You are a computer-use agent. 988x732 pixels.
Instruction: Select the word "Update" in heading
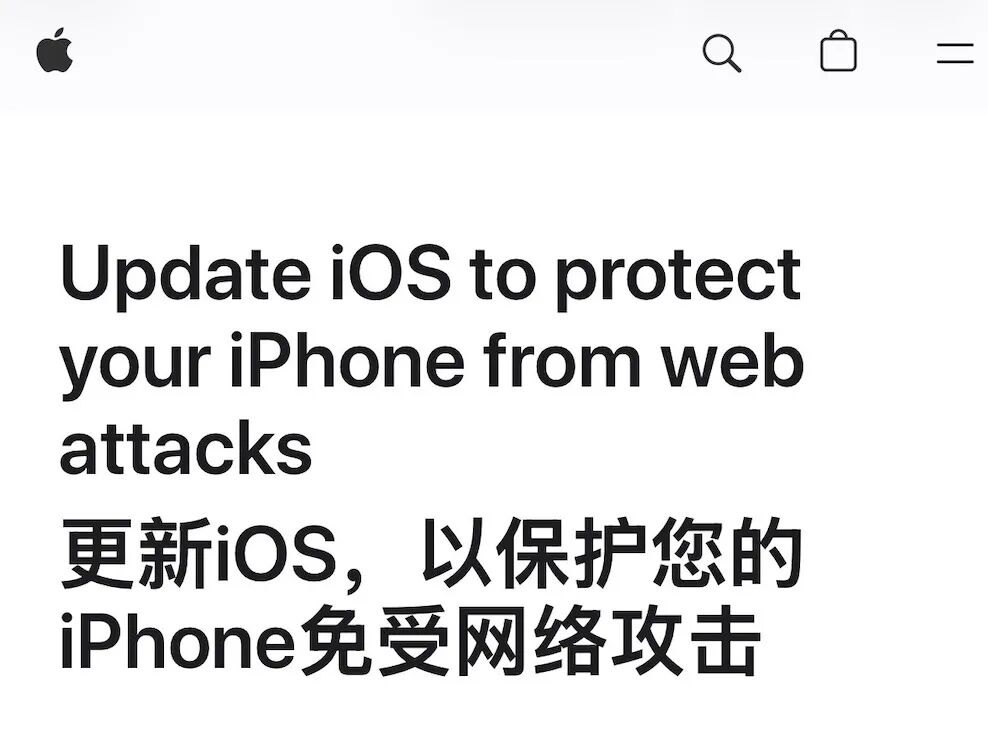pyautogui.click(x=186, y=275)
